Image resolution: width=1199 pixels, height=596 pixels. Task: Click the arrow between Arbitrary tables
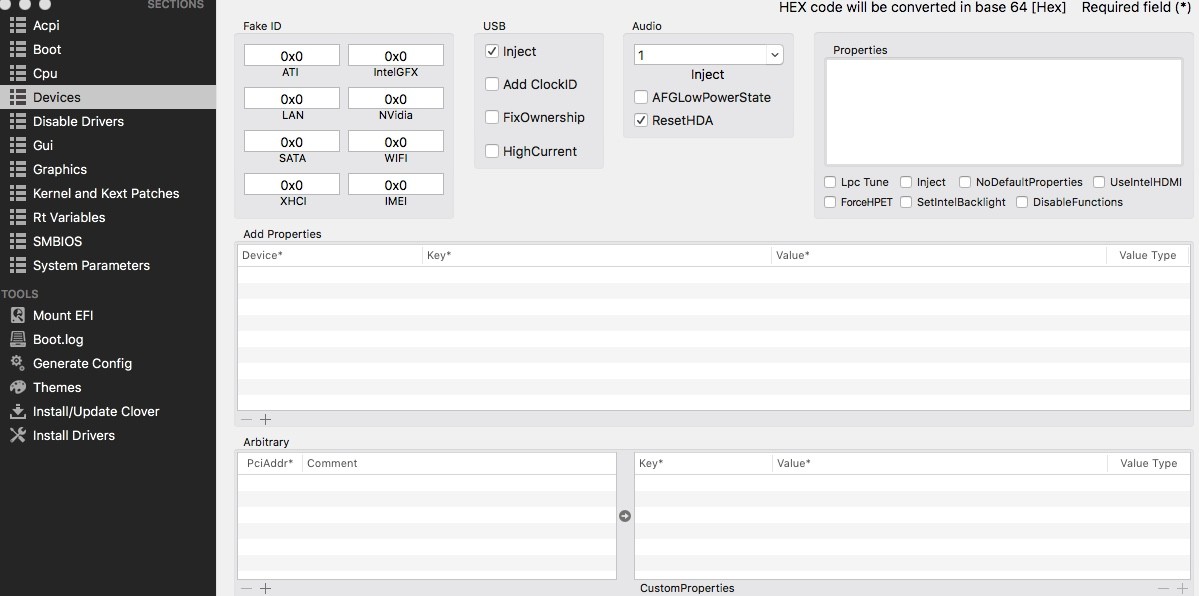coord(625,516)
